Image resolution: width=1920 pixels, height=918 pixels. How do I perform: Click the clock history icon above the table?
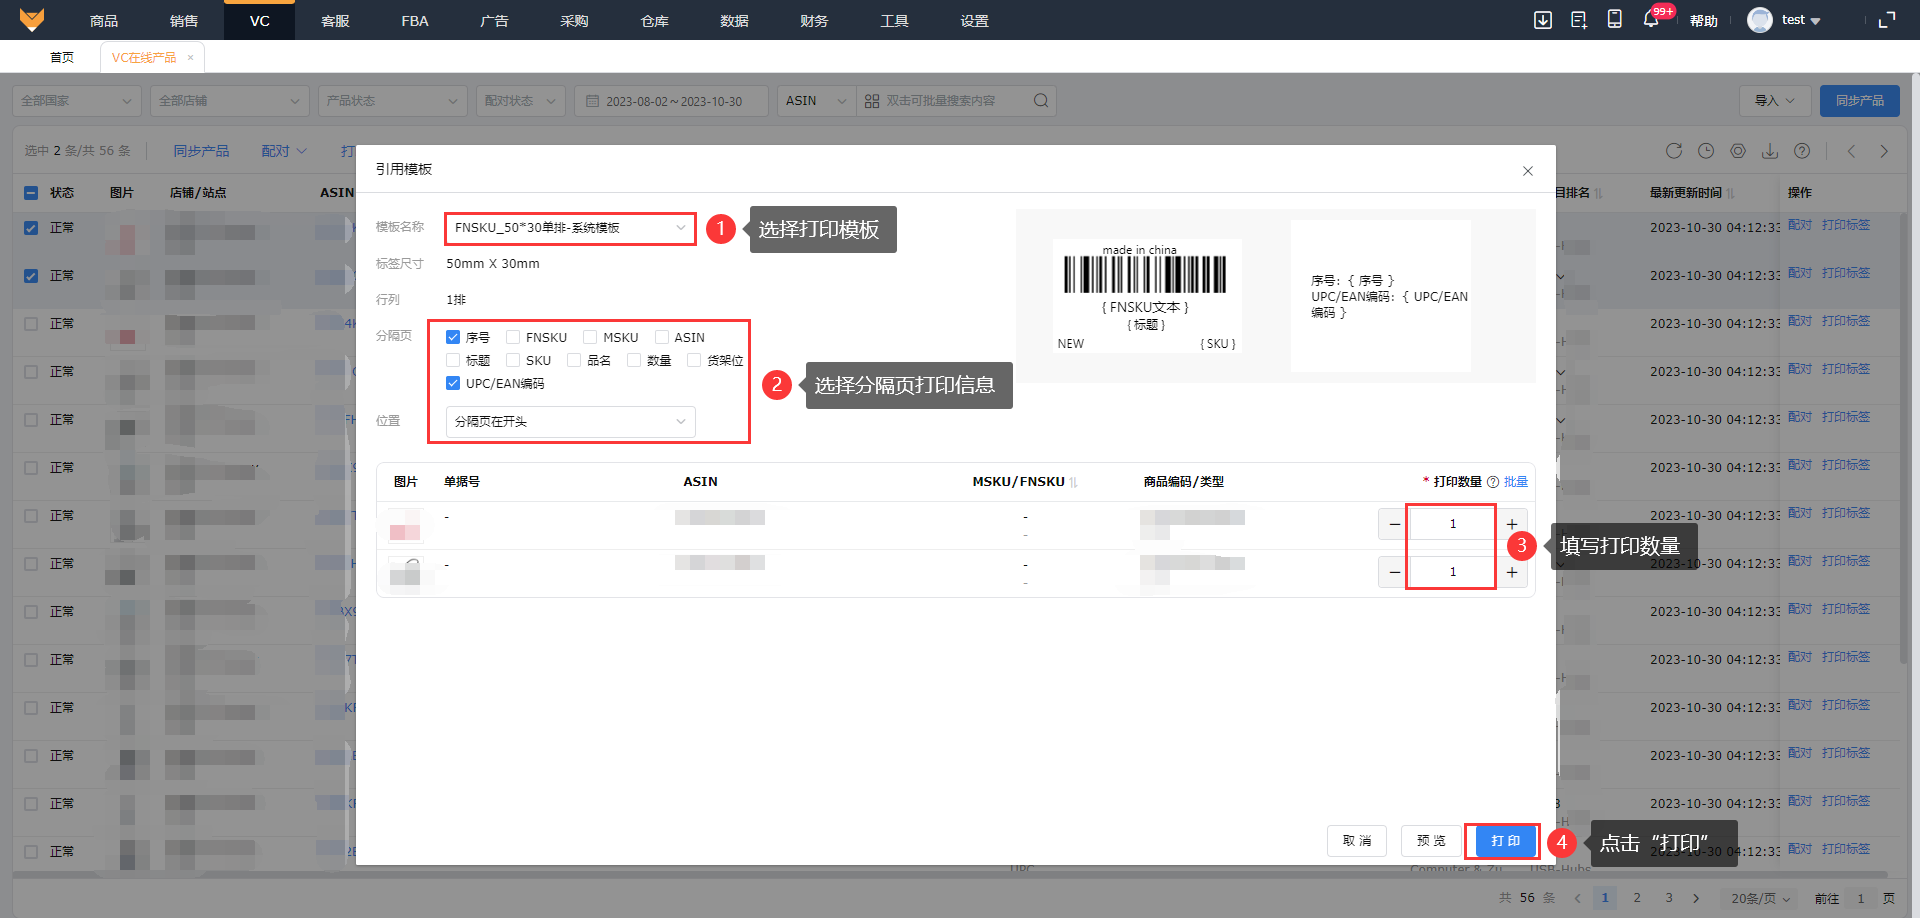[1706, 151]
